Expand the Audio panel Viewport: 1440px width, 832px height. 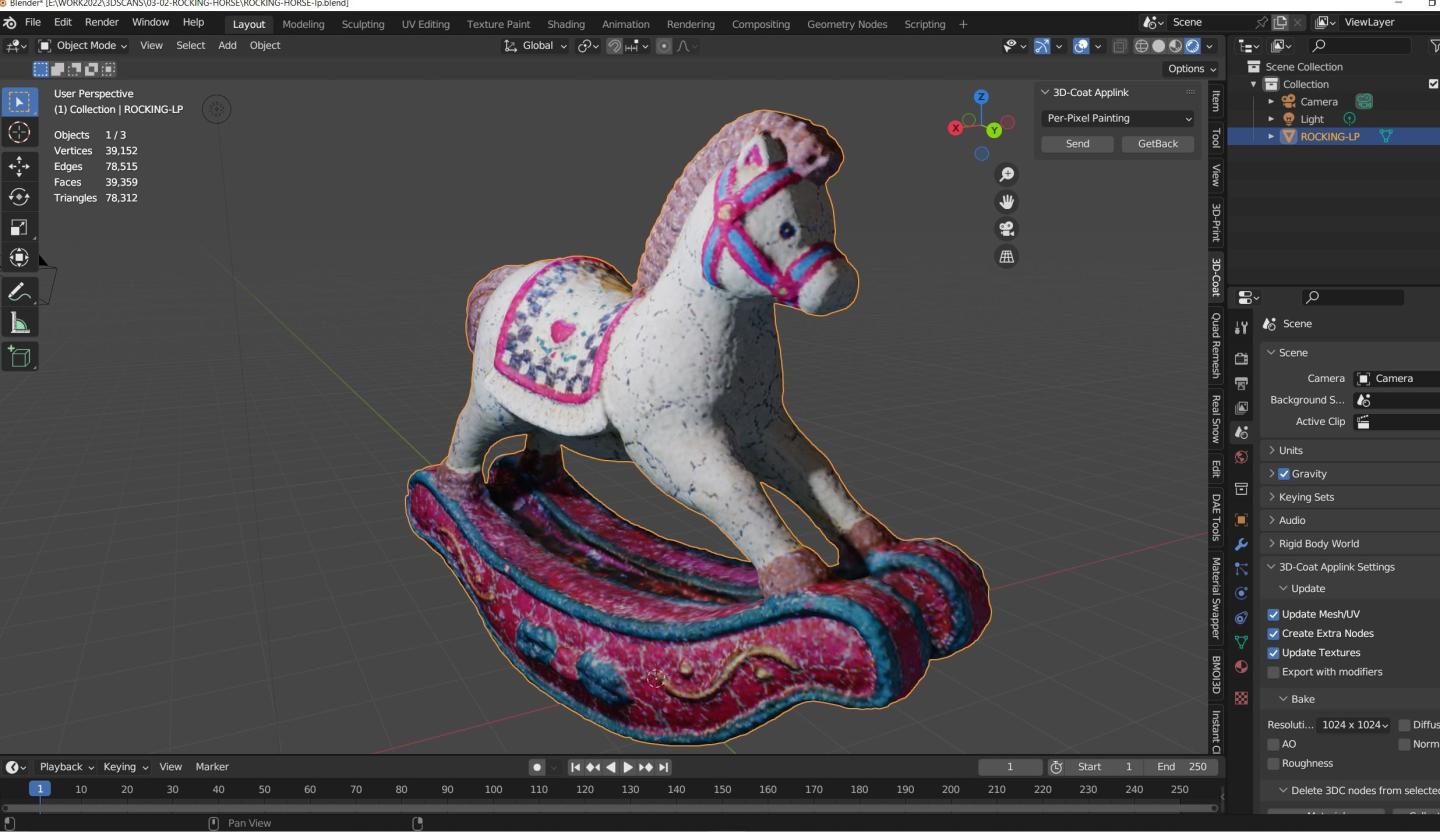(x=1292, y=520)
